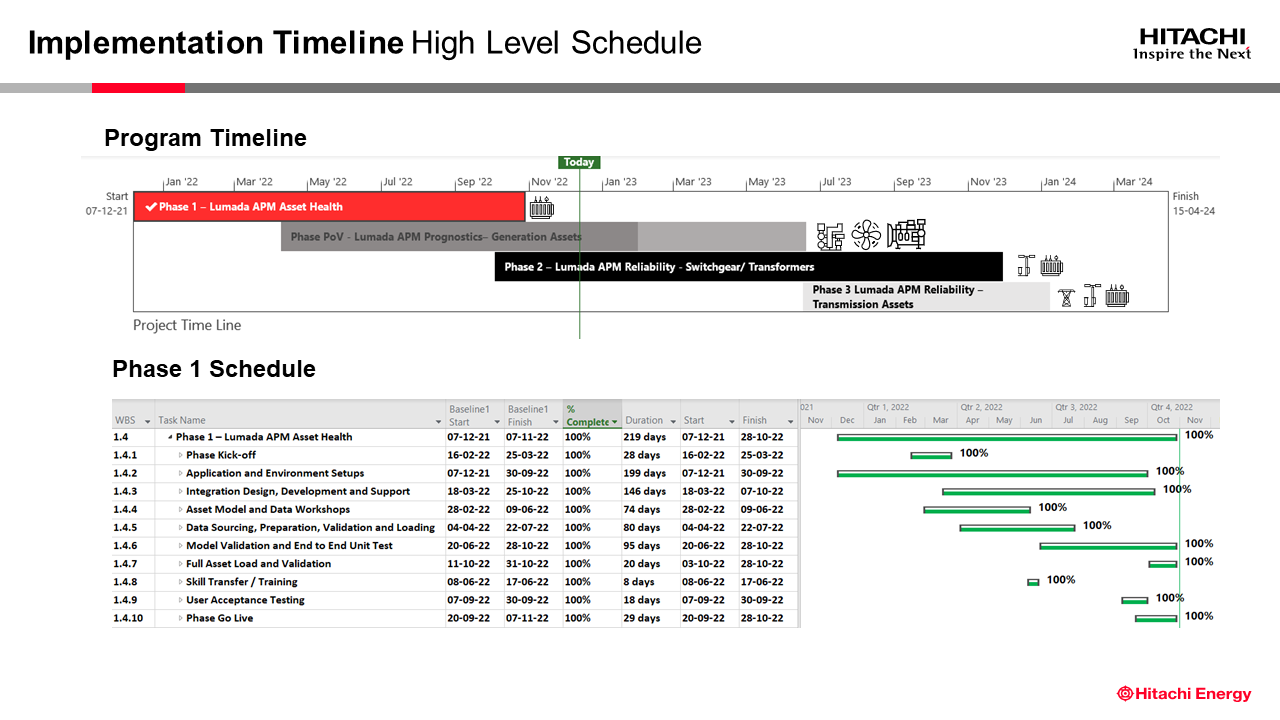Click the fan icon after Phase PoV bar
Viewport: 1280px width, 720px height.
pyautogui.click(x=866, y=236)
